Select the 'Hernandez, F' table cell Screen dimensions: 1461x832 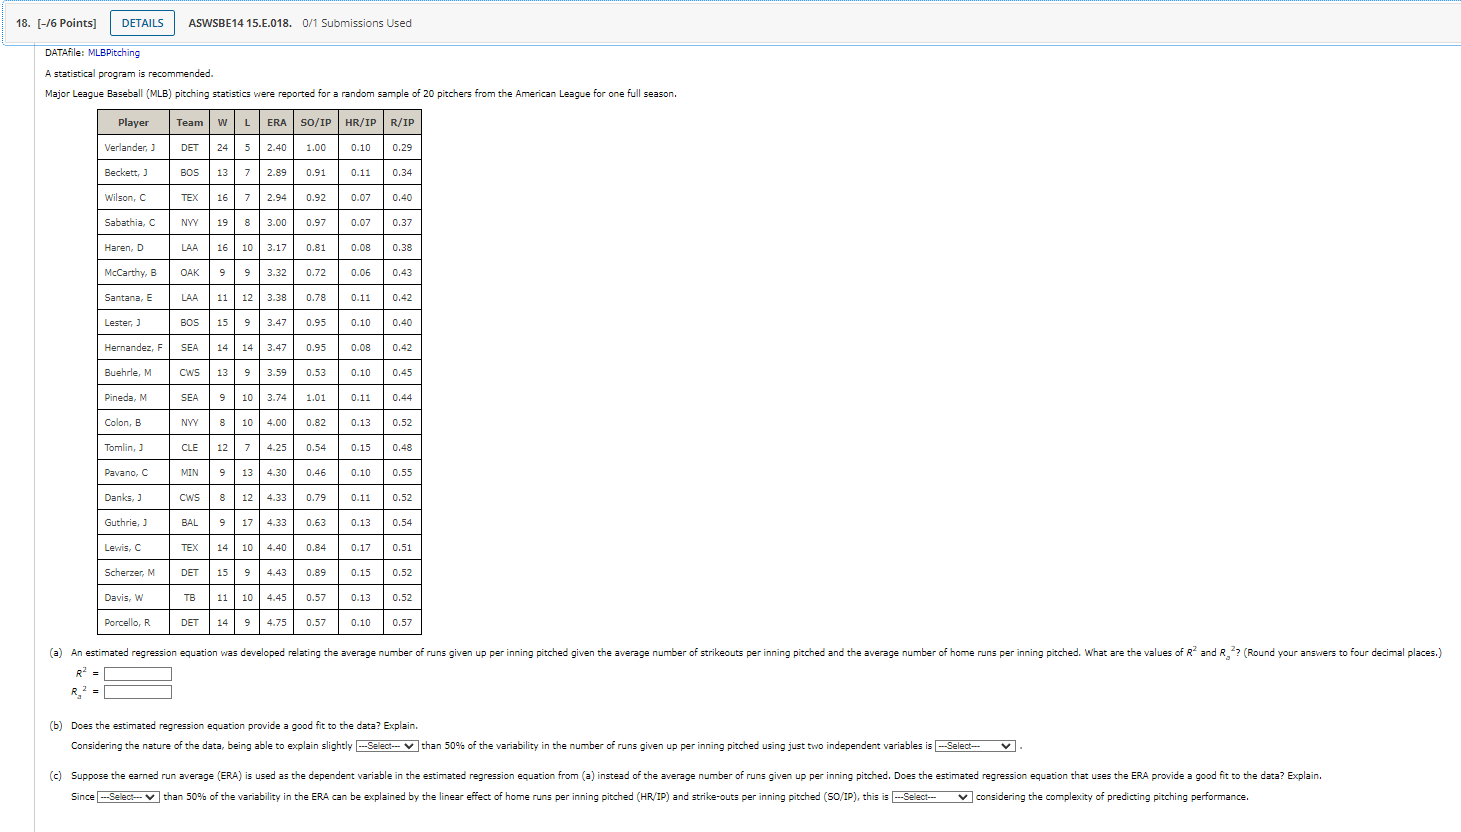[x=133, y=347]
